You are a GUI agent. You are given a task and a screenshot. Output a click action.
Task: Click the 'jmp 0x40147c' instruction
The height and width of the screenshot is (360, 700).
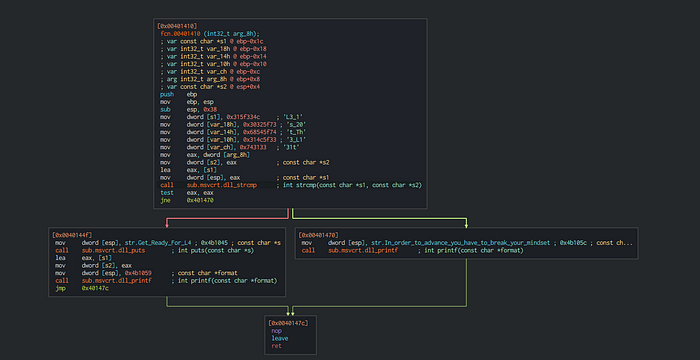[x=82, y=288]
